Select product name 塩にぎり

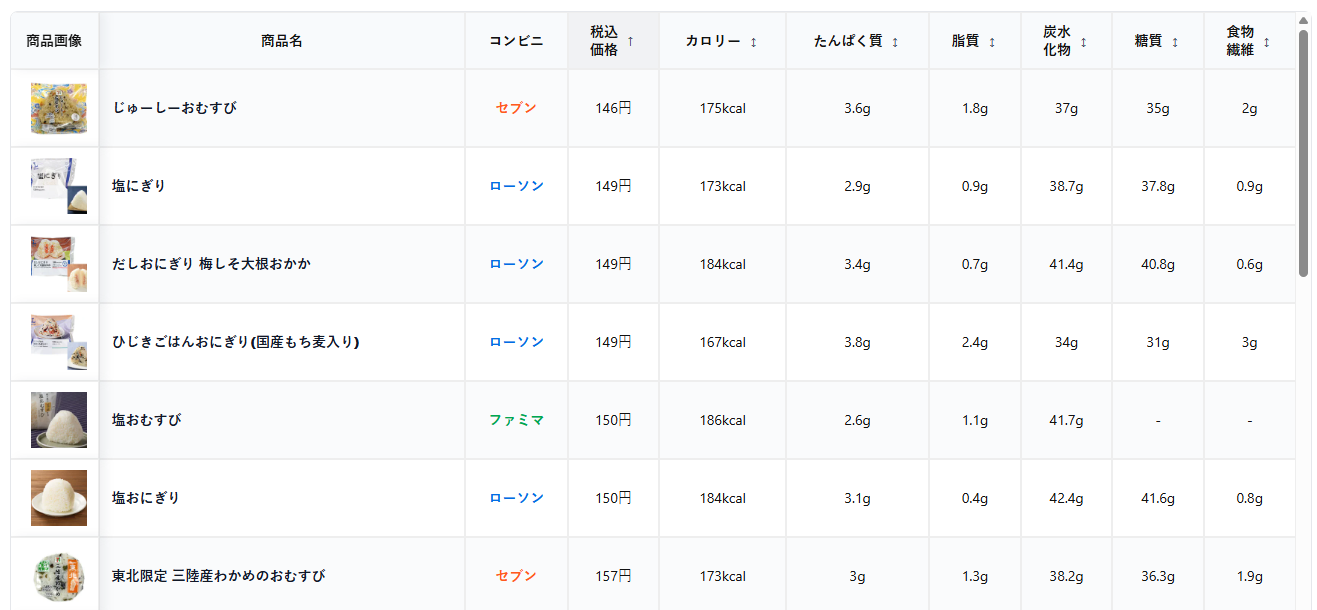139,186
